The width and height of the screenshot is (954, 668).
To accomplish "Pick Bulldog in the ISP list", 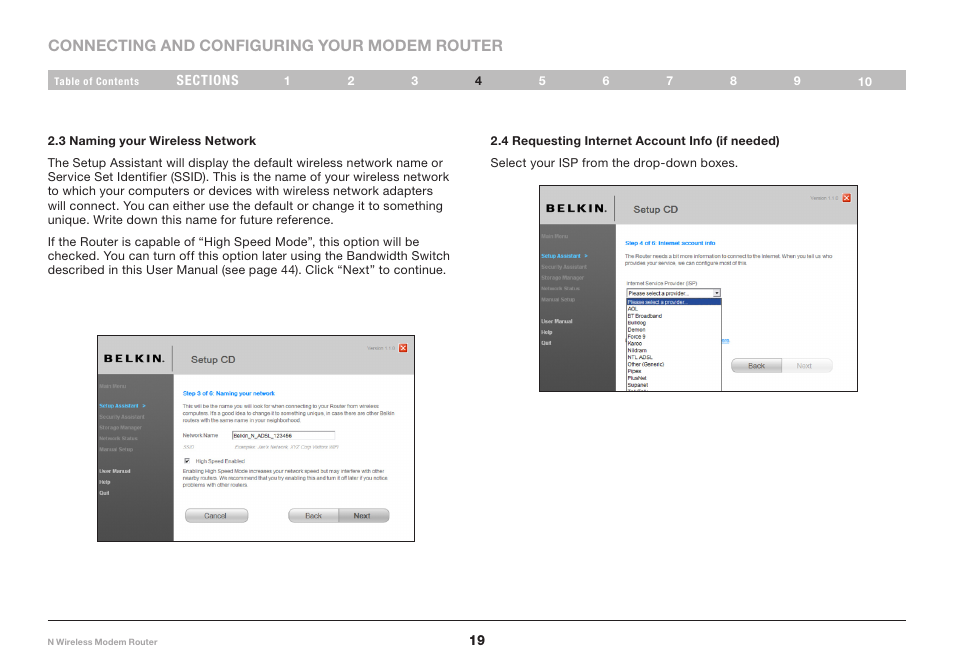I will click(x=636, y=322).
